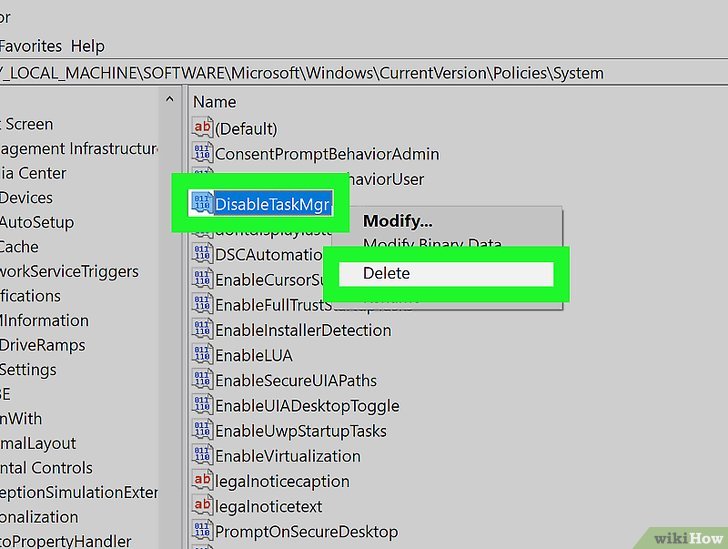Click the DisableTaskMgr value icon
728x549 pixels.
click(x=202, y=203)
